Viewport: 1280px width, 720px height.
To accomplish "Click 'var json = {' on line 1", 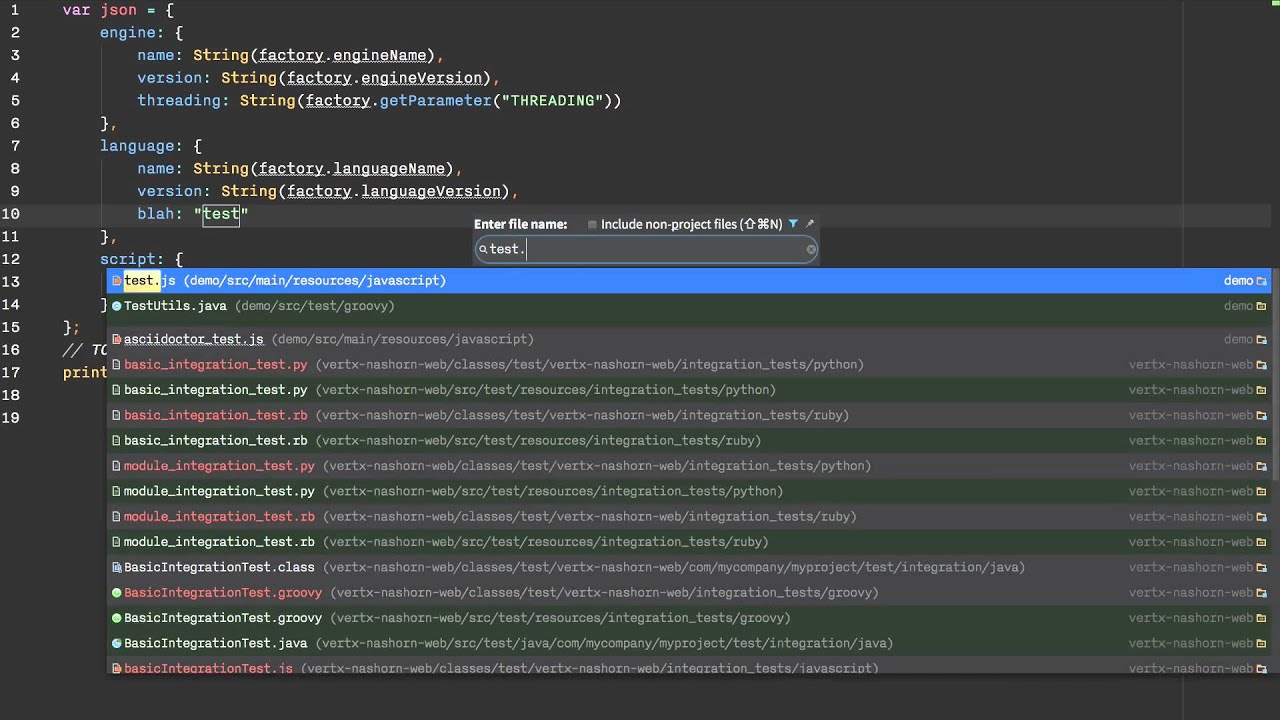I will tap(118, 10).
